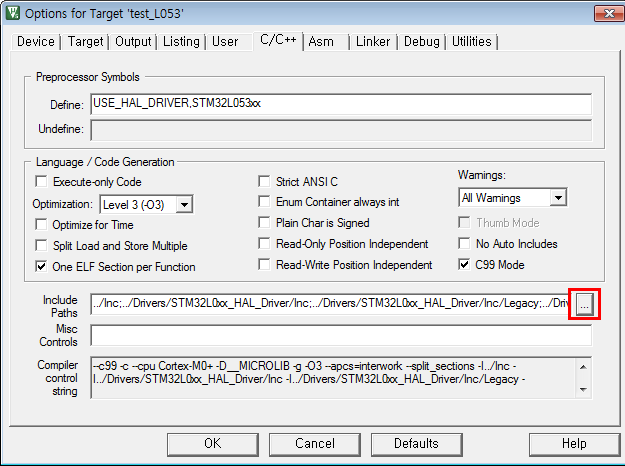Open the Optimization level dropdown
The width and height of the screenshot is (625, 466).
click(x=184, y=204)
